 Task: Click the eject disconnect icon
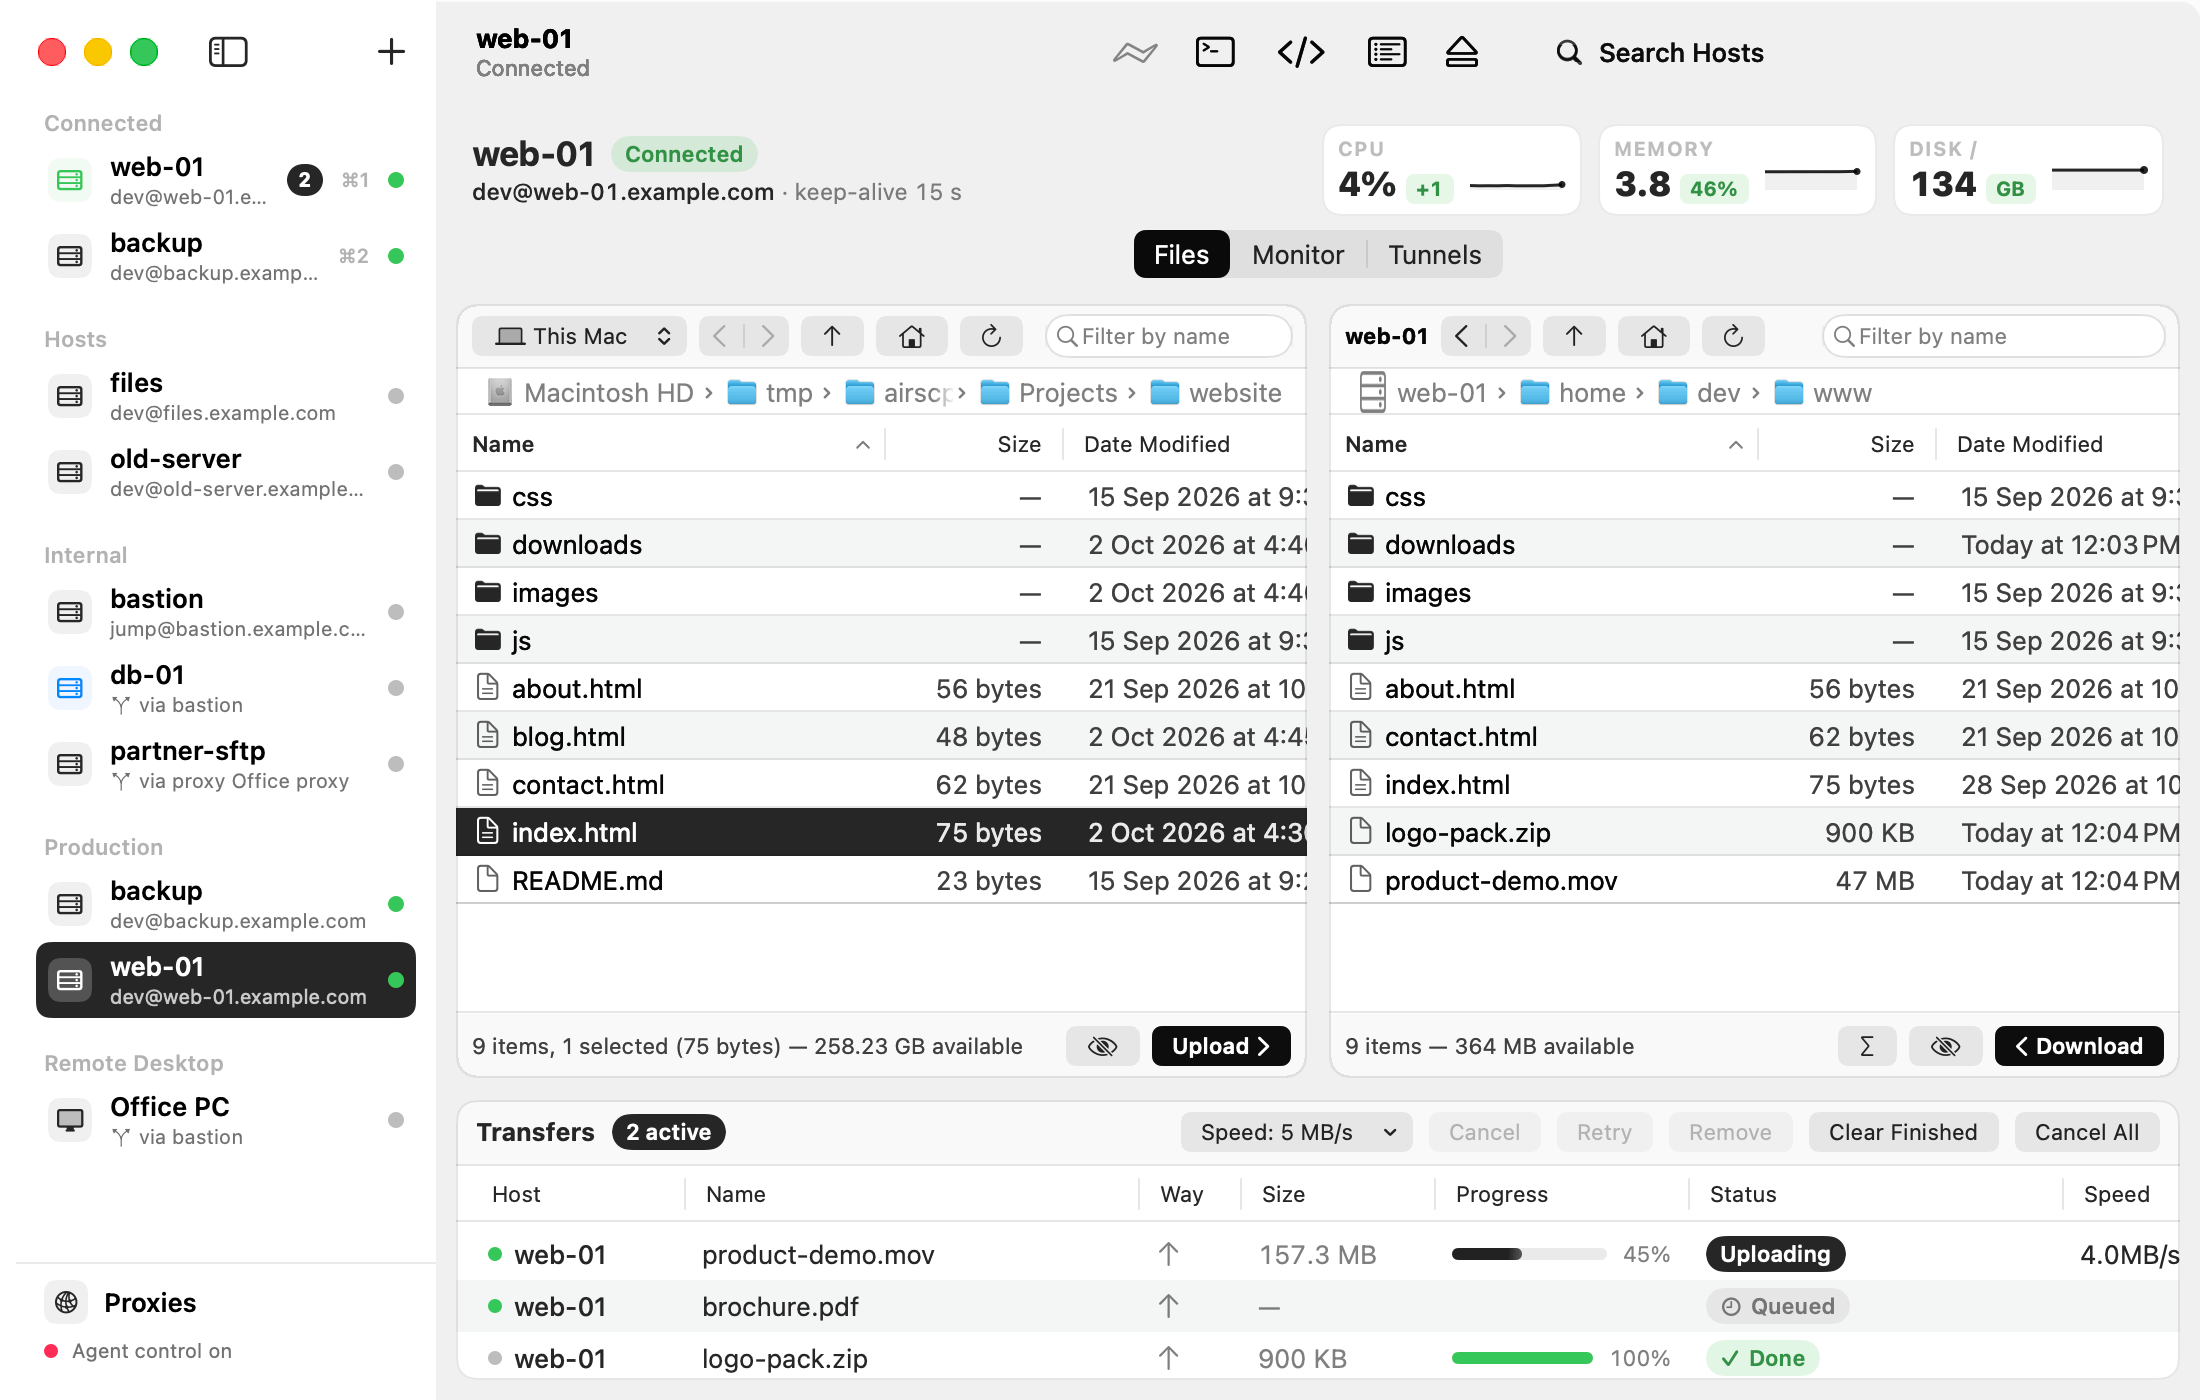pos(1462,52)
